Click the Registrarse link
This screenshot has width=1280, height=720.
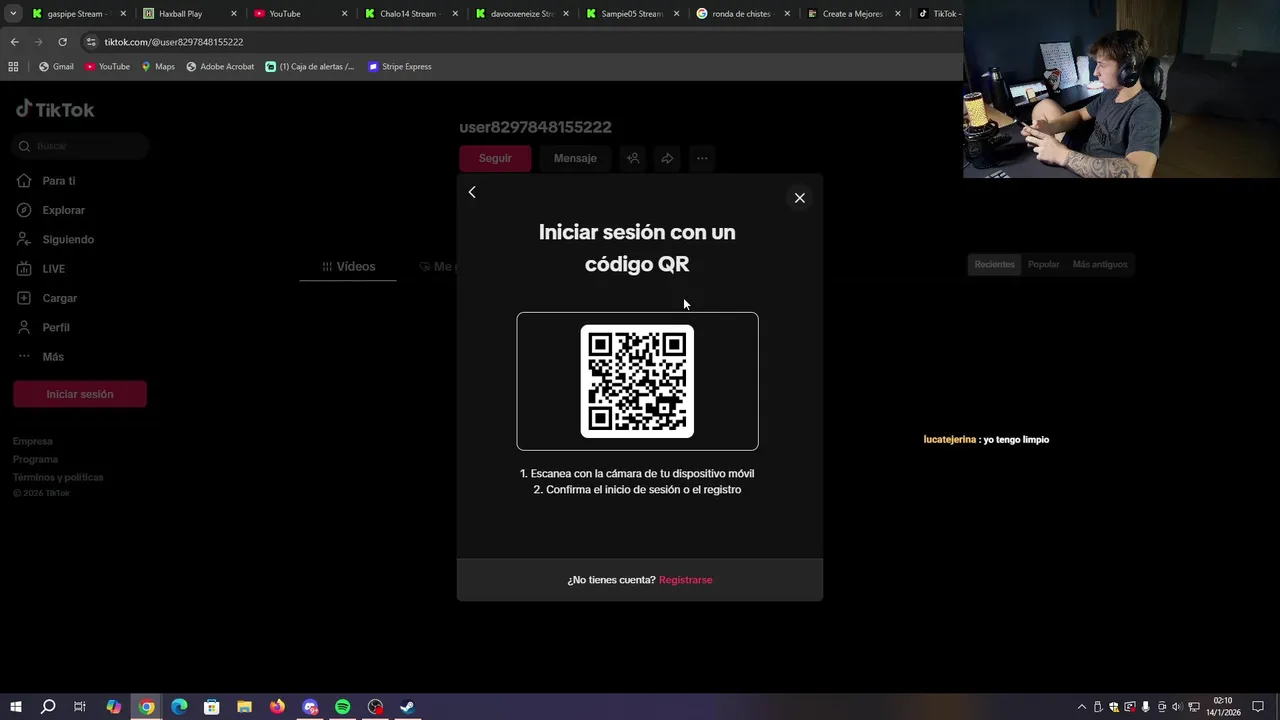[685, 580]
